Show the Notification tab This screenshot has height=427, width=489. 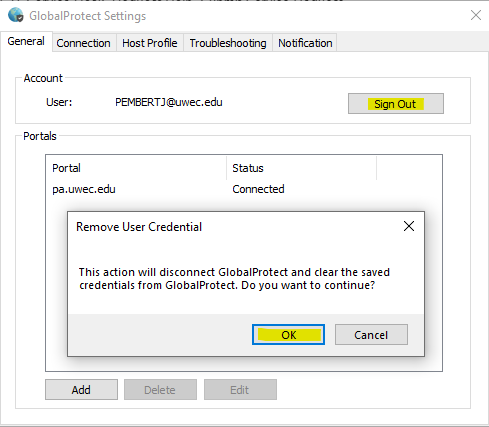pos(305,43)
